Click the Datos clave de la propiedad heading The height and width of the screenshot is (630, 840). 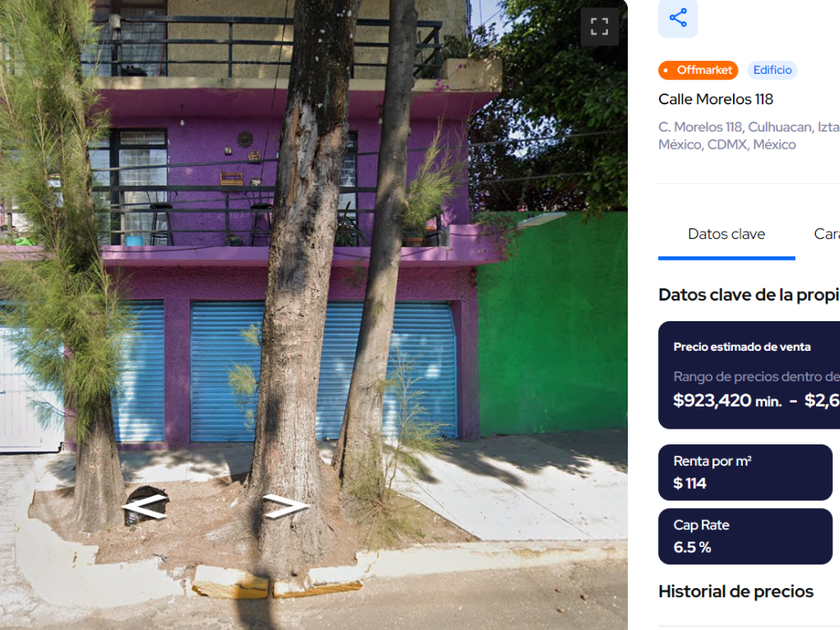[749, 295]
